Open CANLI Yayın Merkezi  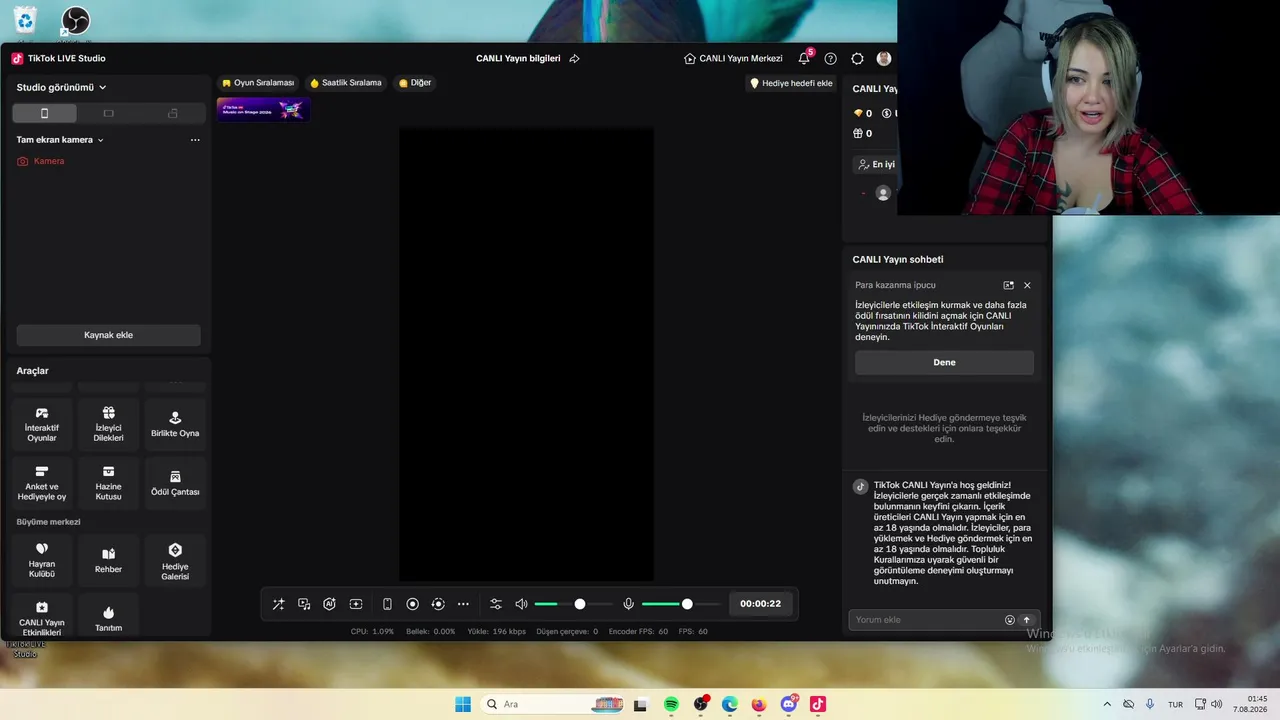click(733, 59)
